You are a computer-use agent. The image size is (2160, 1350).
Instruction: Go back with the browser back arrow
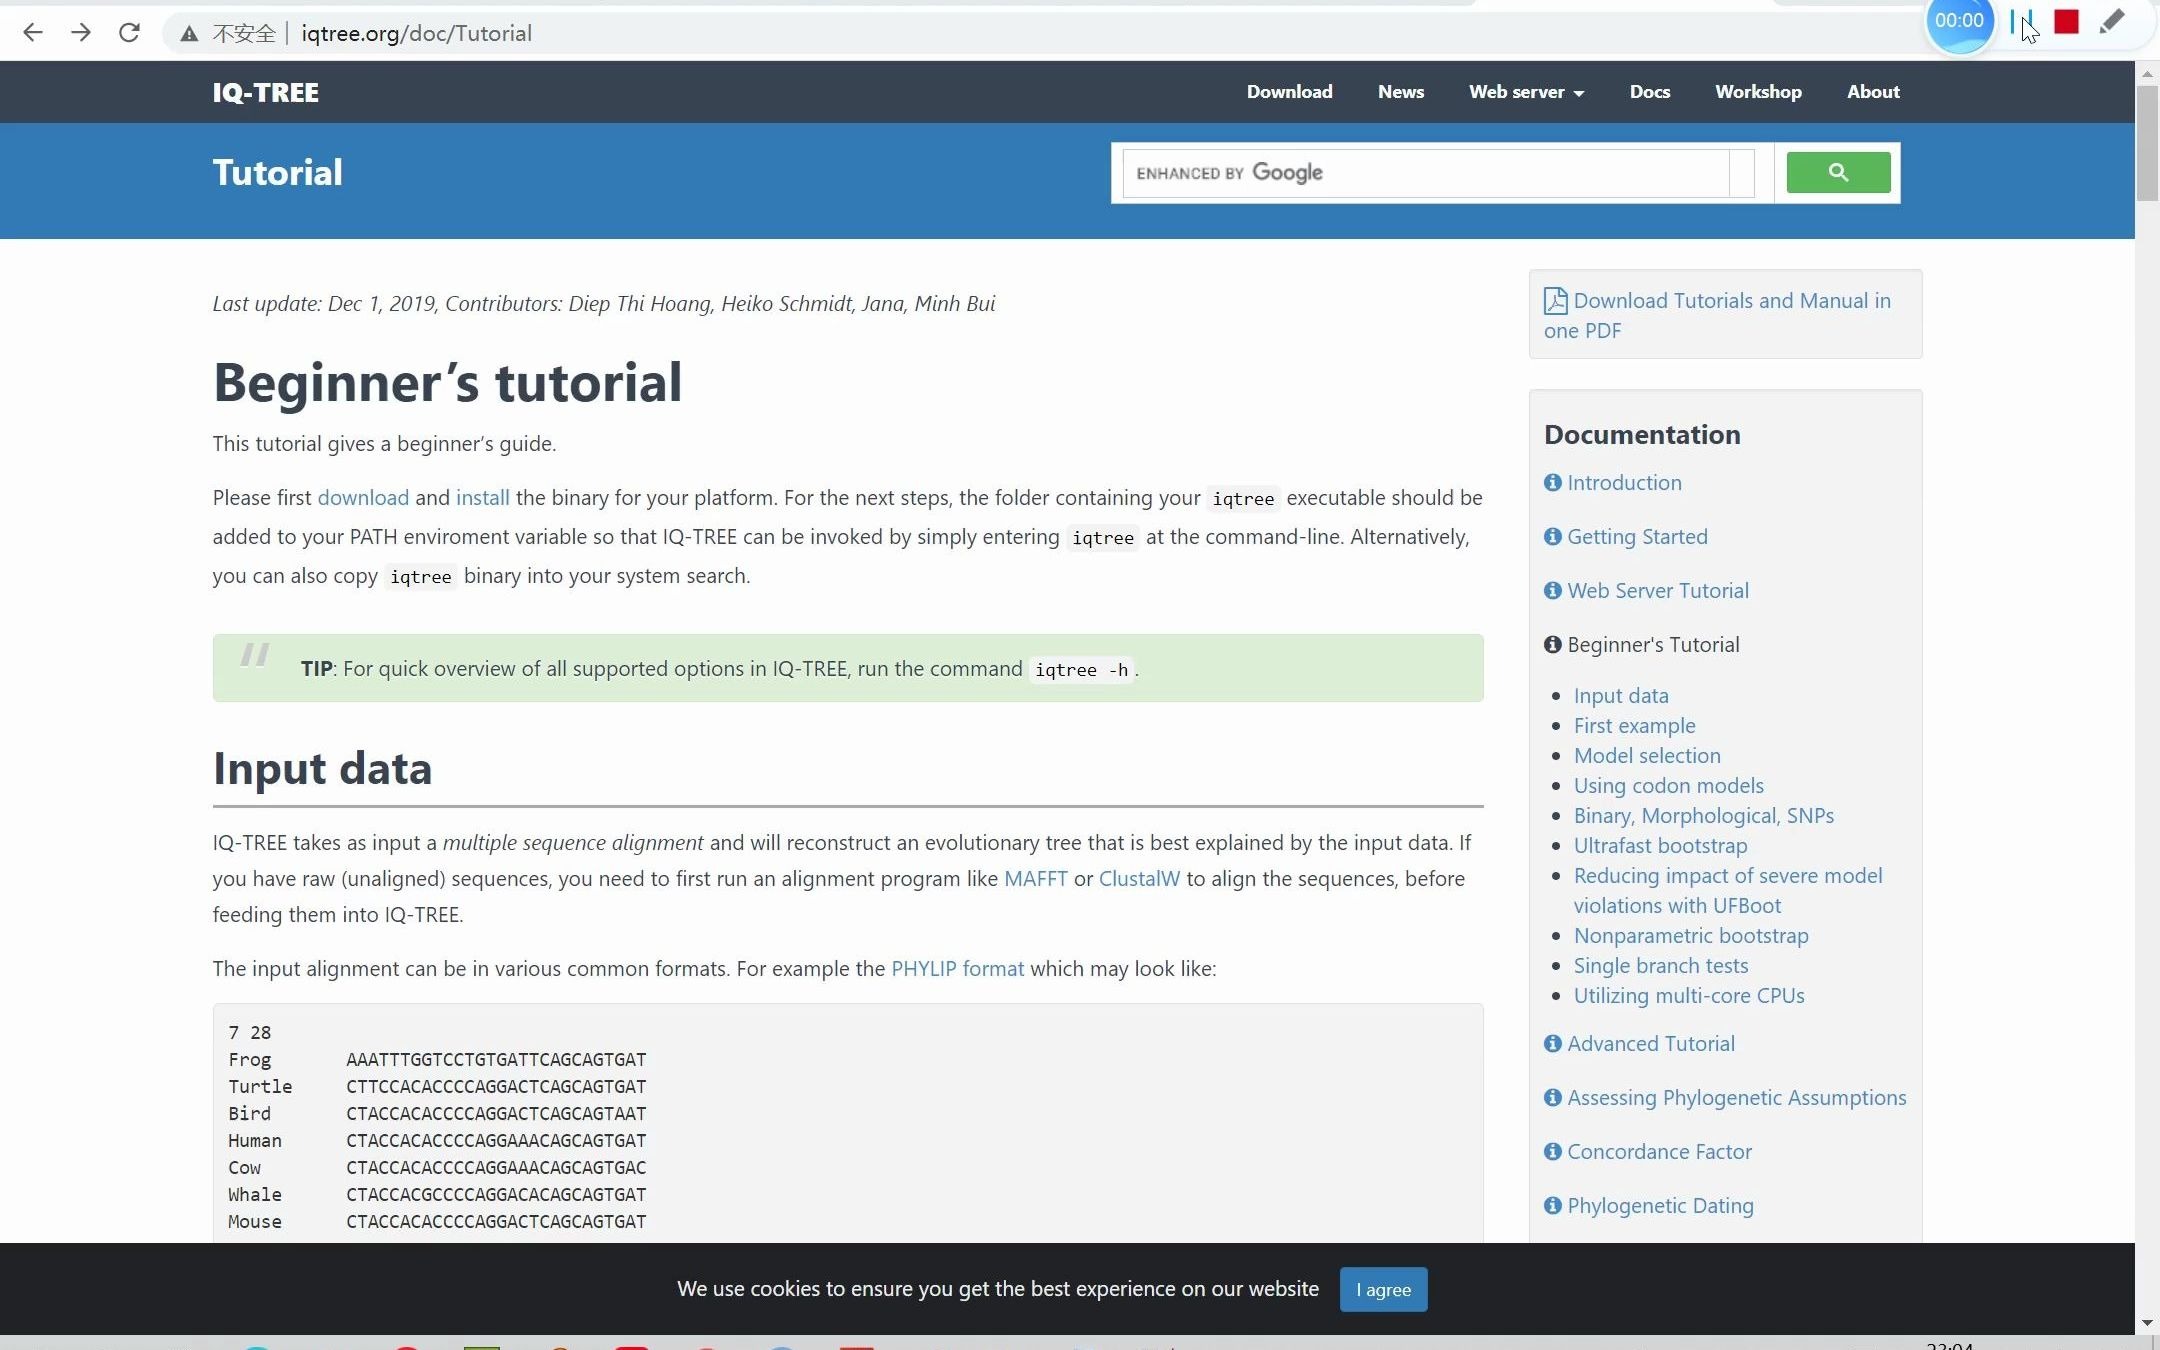click(32, 33)
